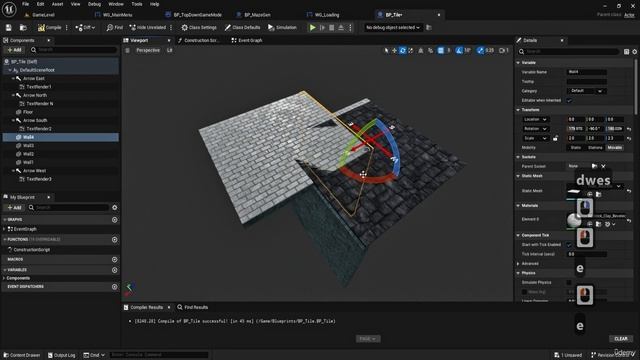Select the Arrow East component

tap(33, 78)
